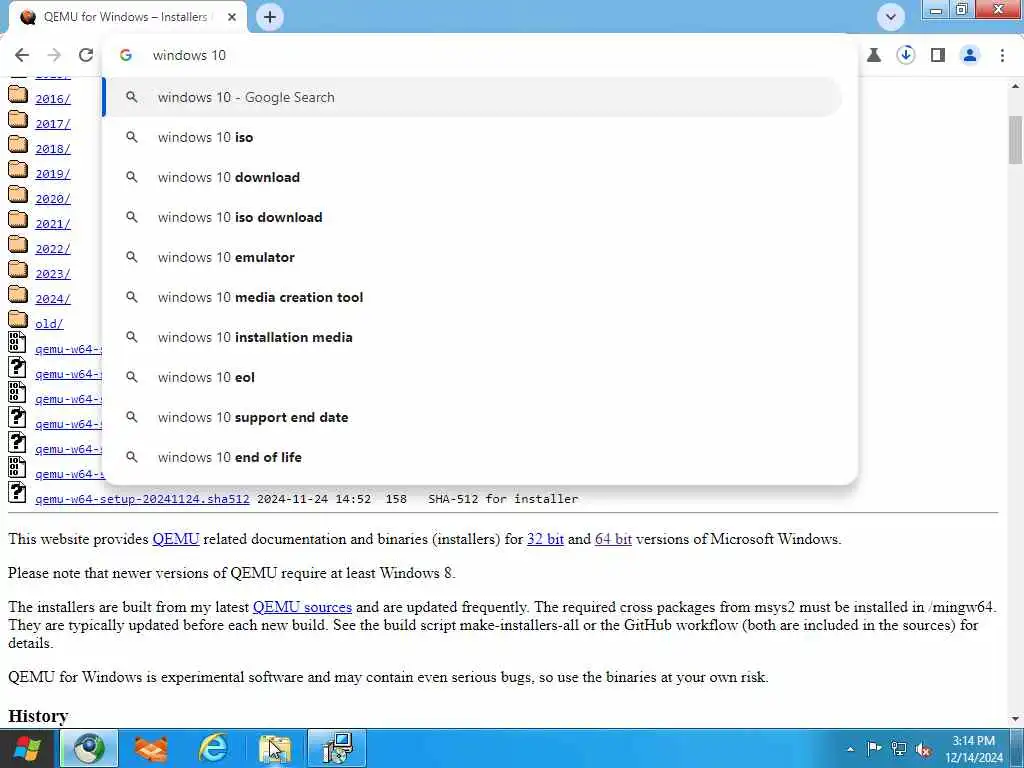Select 'windows 10 media creation tool' suggestion

[472, 297]
